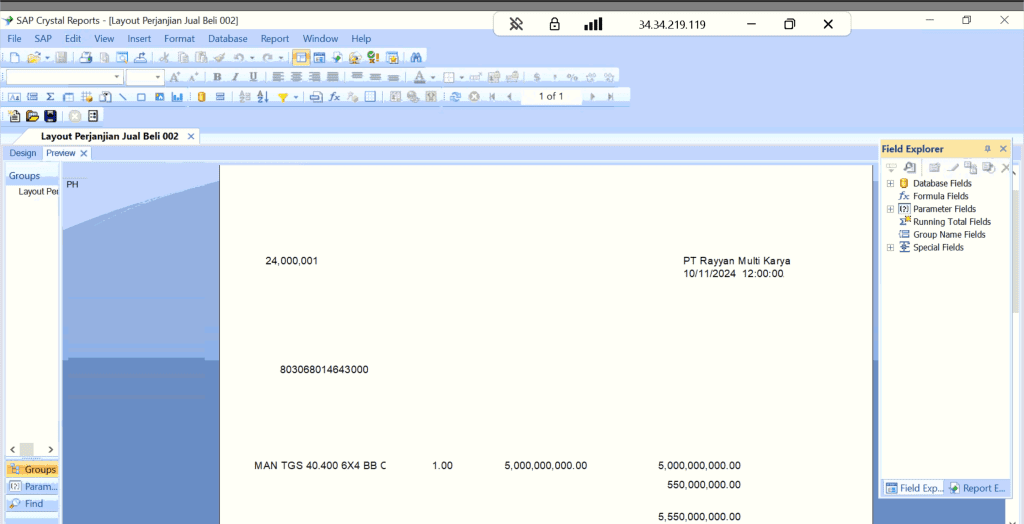Click the Align Center icon

pyautogui.click(x=296, y=77)
